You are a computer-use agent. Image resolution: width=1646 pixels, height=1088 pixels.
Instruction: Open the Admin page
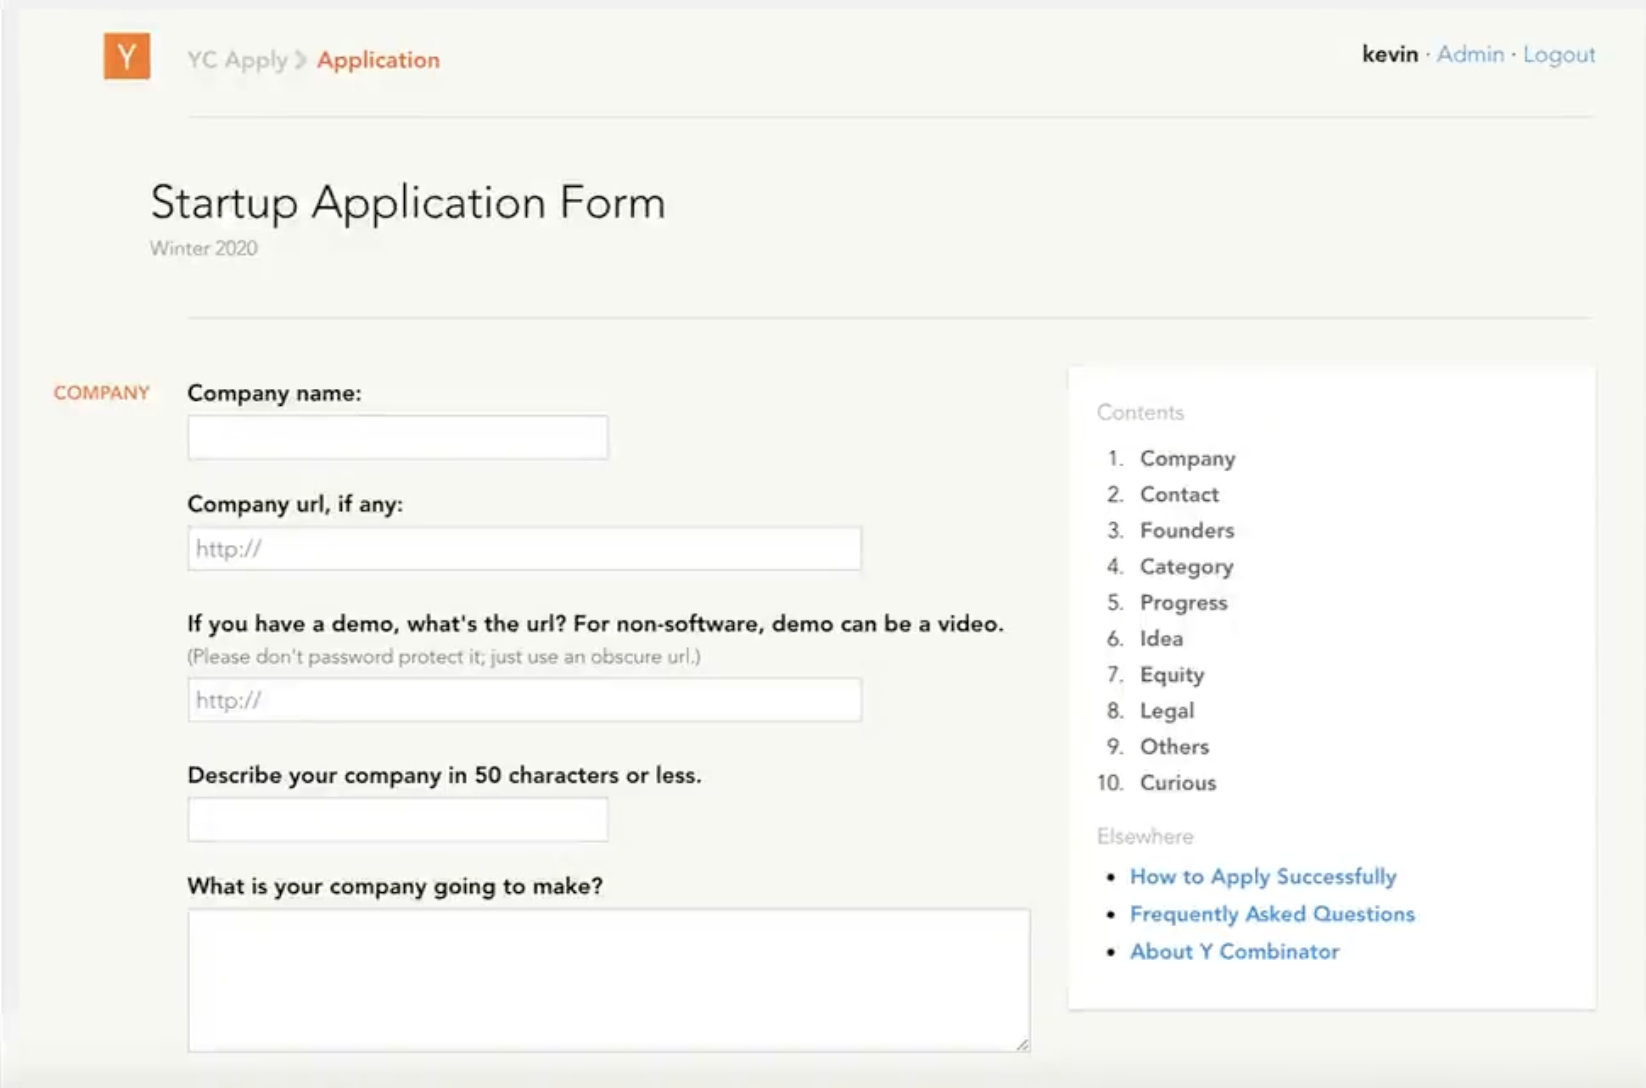click(x=1469, y=55)
